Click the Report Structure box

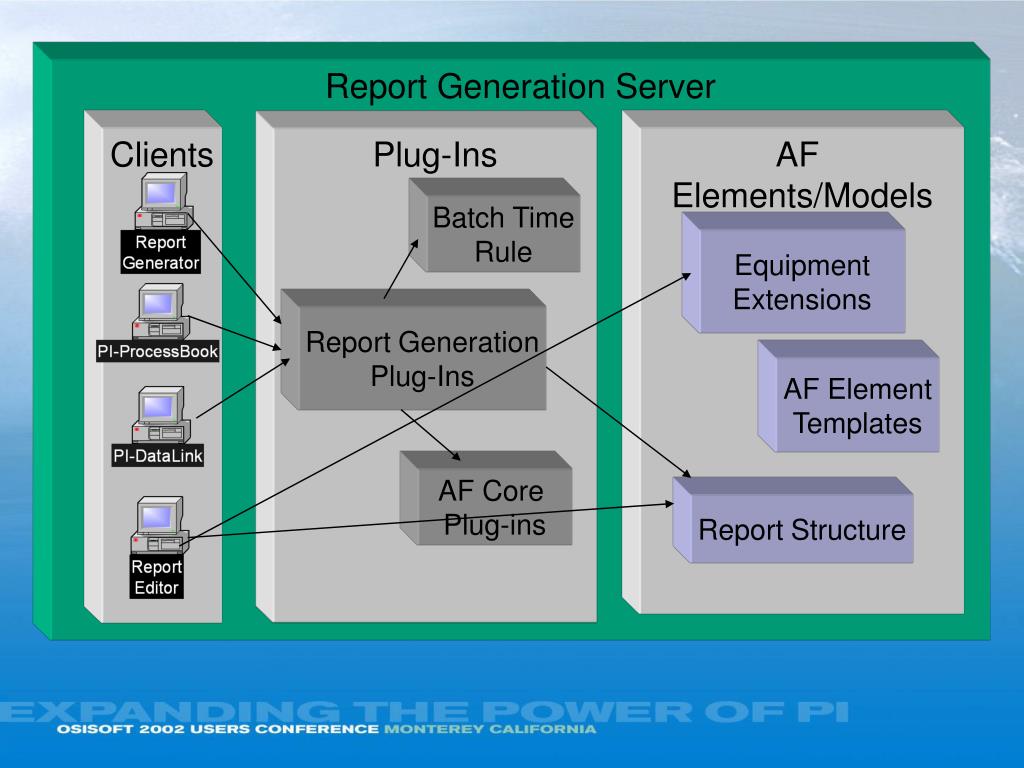[x=793, y=520]
